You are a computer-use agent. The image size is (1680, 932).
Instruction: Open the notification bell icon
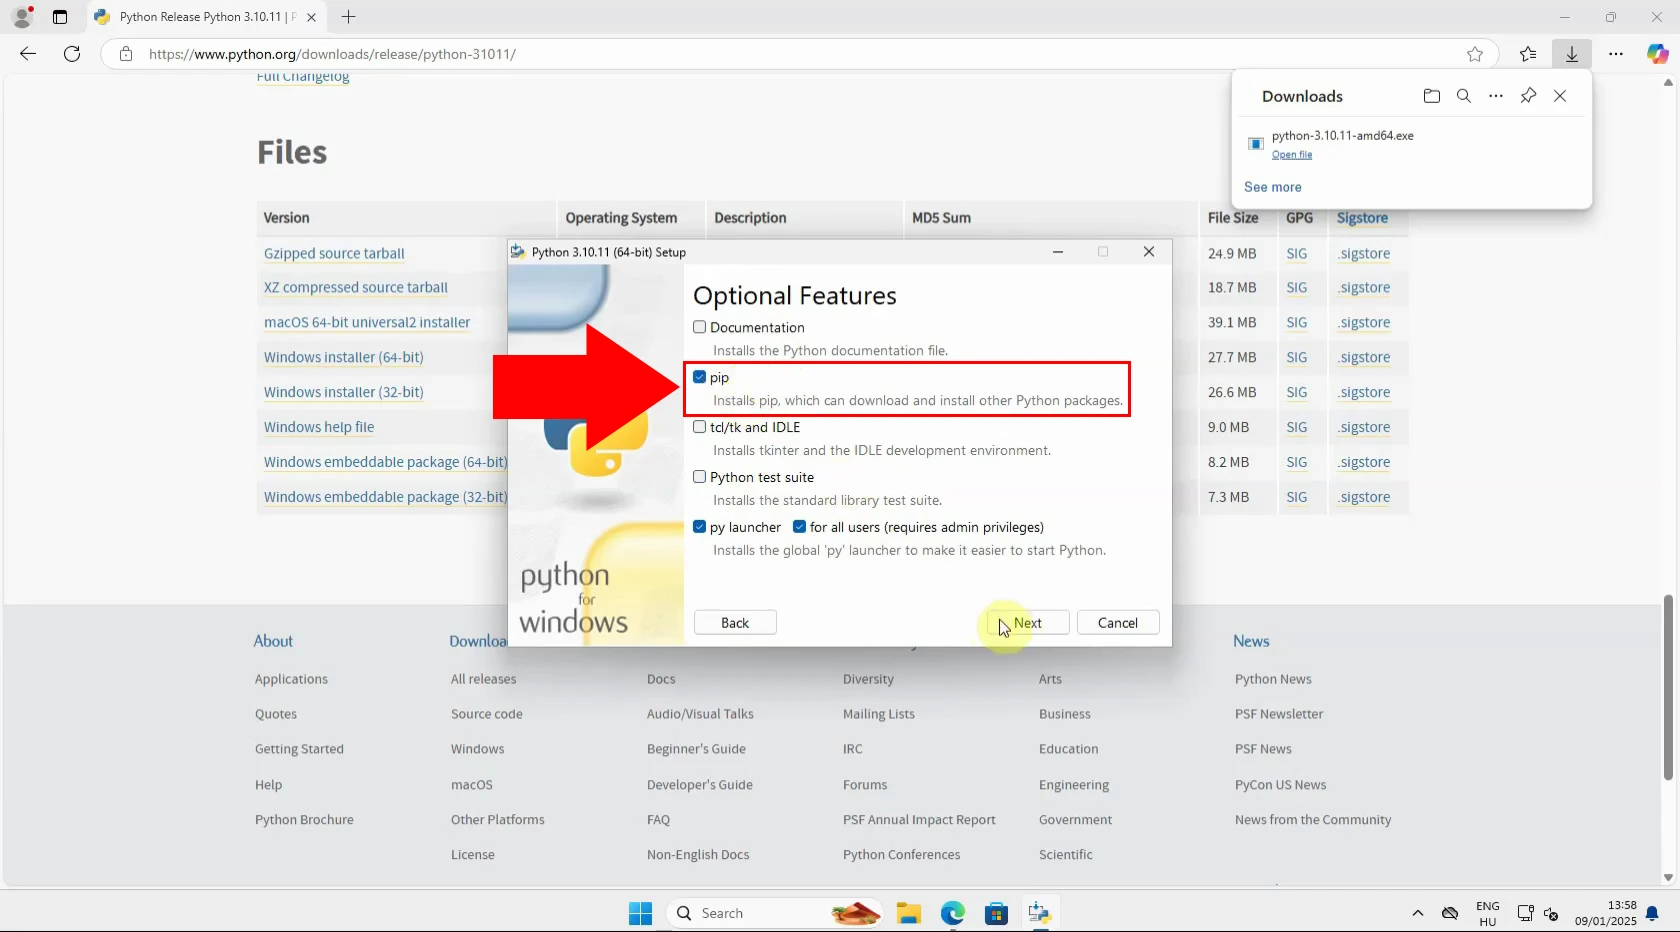tap(1652, 913)
